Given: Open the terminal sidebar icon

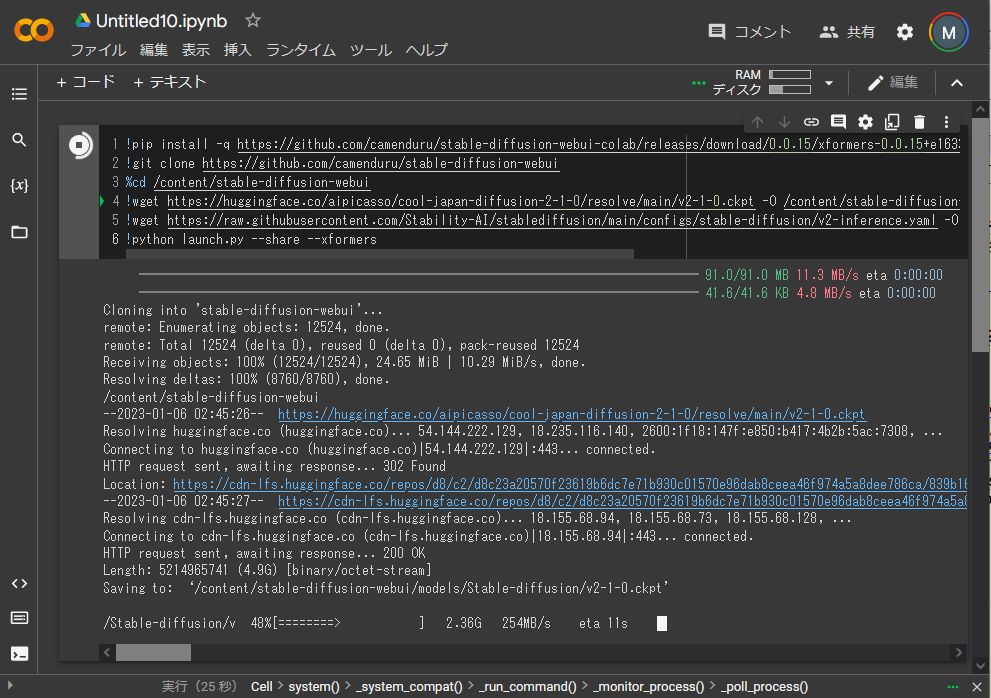Looking at the screenshot, I should (20, 653).
